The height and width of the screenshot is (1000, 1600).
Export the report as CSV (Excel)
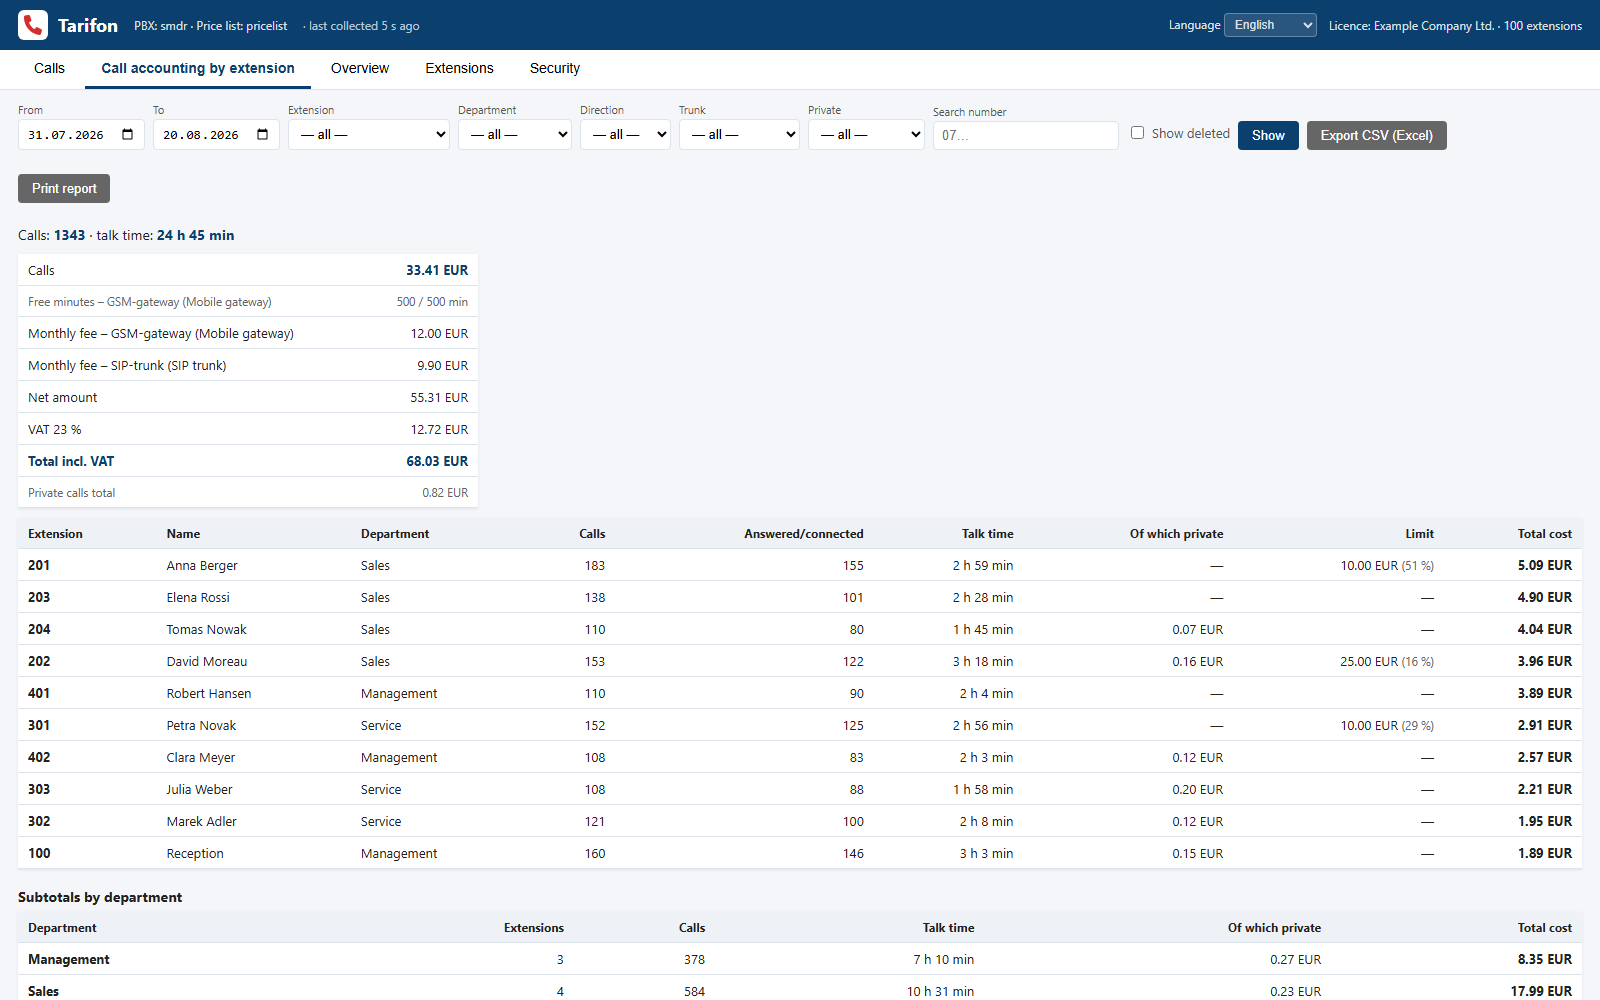[x=1376, y=135]
